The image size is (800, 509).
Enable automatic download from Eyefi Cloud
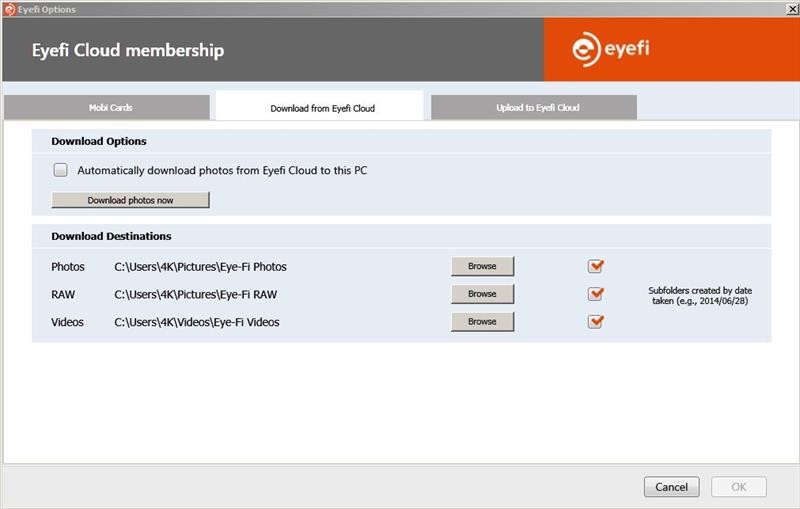pos(61,170)
